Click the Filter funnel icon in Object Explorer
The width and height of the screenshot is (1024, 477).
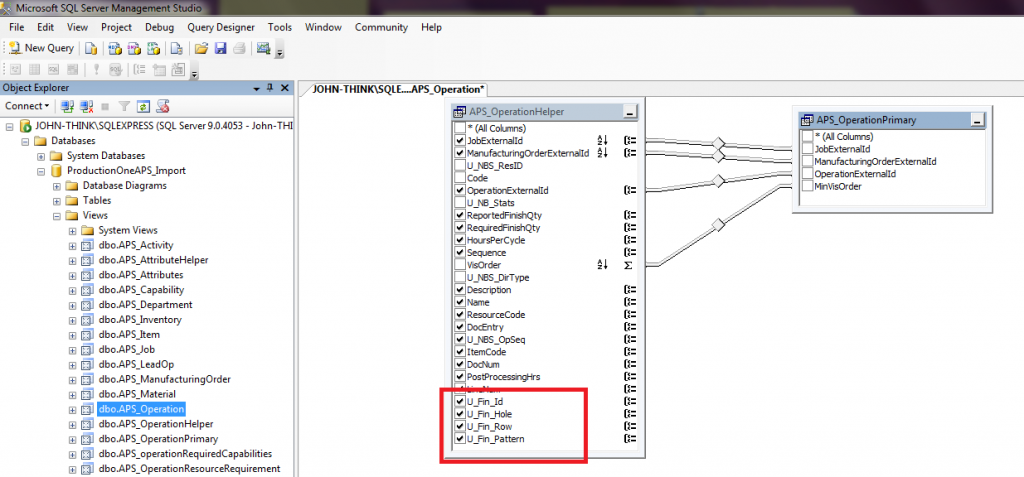click(124, 106)
